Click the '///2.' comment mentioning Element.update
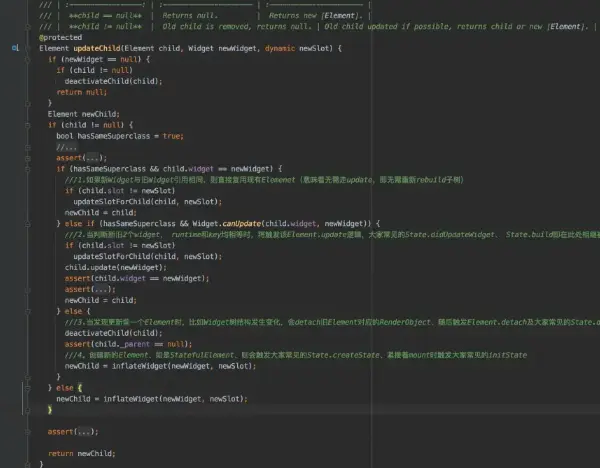600x468 pixels. pos(332,235)
